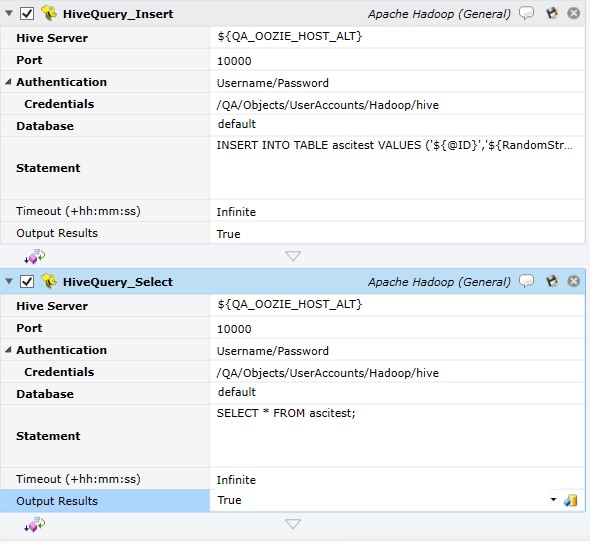This screenshot has width=590, height=543.
Task: Click down triangle below HiveQuery_Select
Action: coord(293,524)
